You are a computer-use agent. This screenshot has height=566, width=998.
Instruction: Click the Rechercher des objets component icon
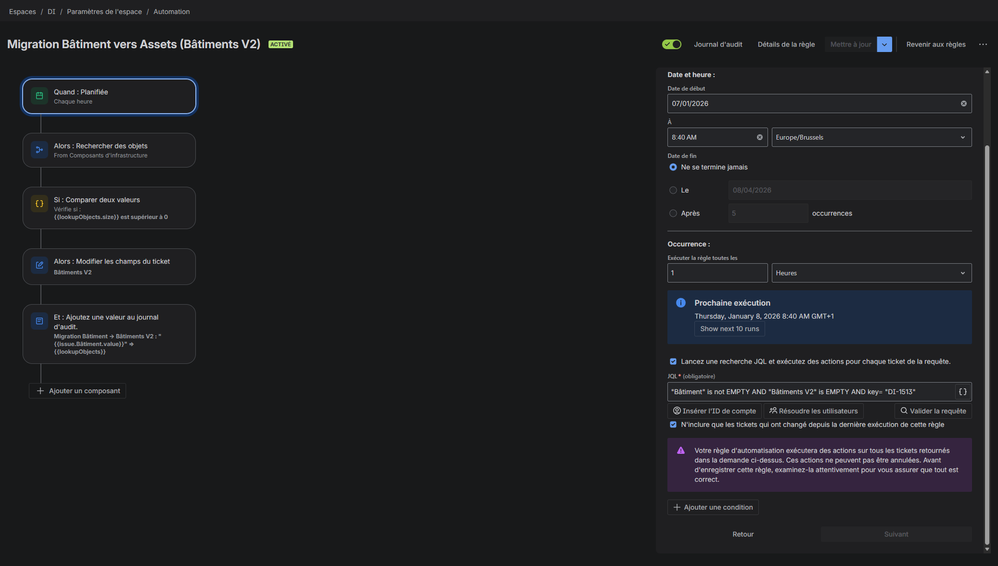click(39, 150)
